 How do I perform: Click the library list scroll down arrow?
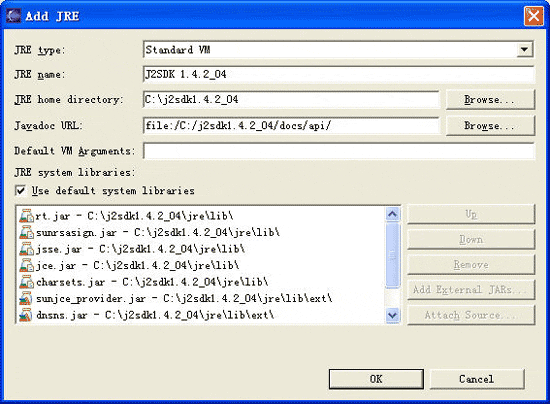coord(393,315)
